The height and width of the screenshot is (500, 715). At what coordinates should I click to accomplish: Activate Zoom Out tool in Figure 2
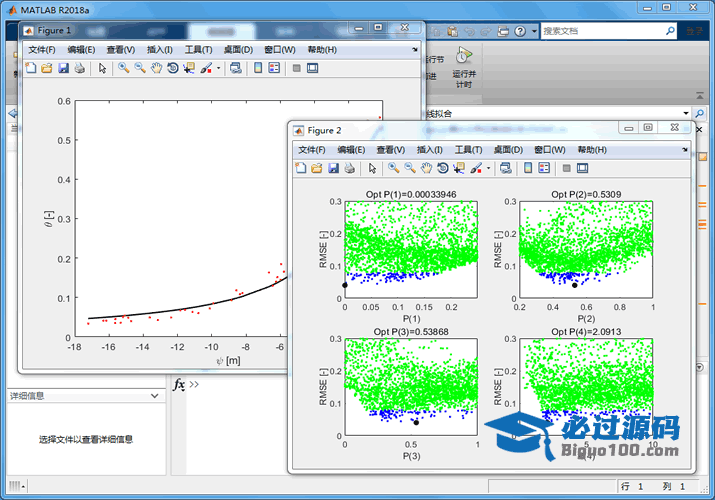409,168
